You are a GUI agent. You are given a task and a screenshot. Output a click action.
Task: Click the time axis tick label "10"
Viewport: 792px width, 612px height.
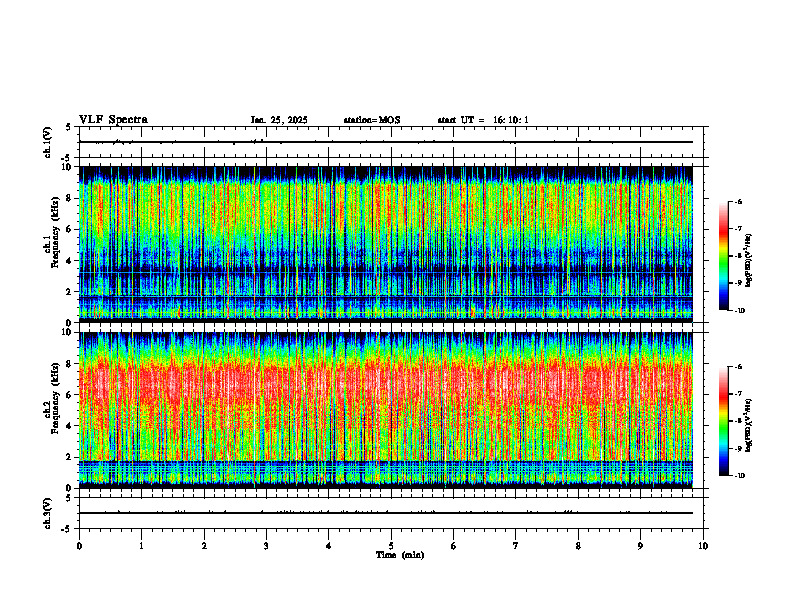[703, 546]
